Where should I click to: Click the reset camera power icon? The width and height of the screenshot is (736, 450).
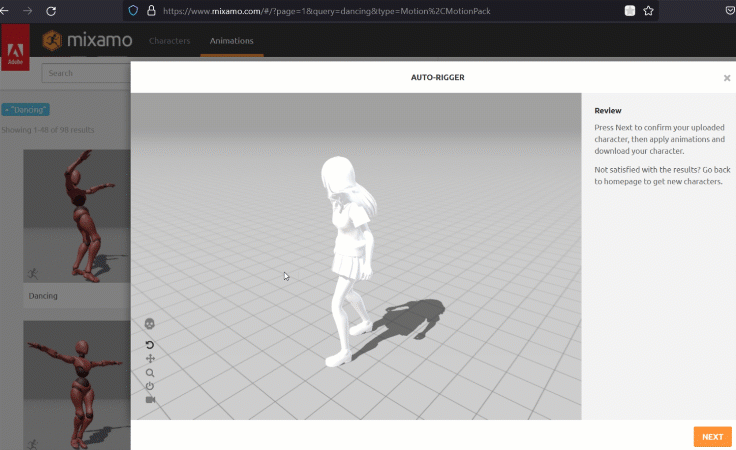pos(150,386)
